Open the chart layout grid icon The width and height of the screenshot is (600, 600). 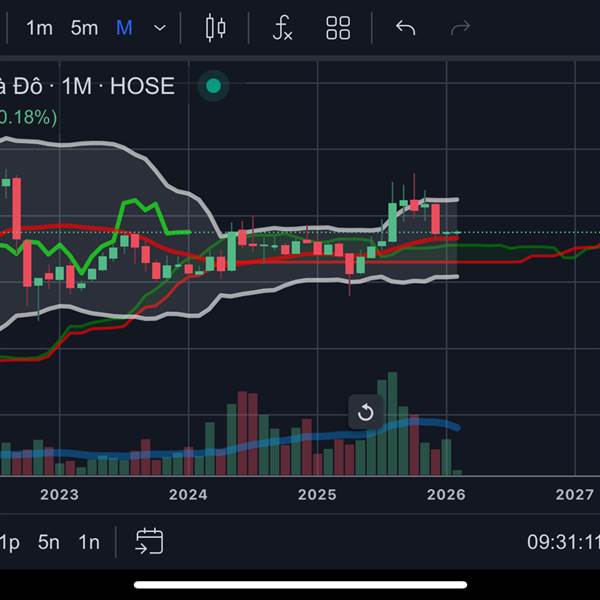338,28
